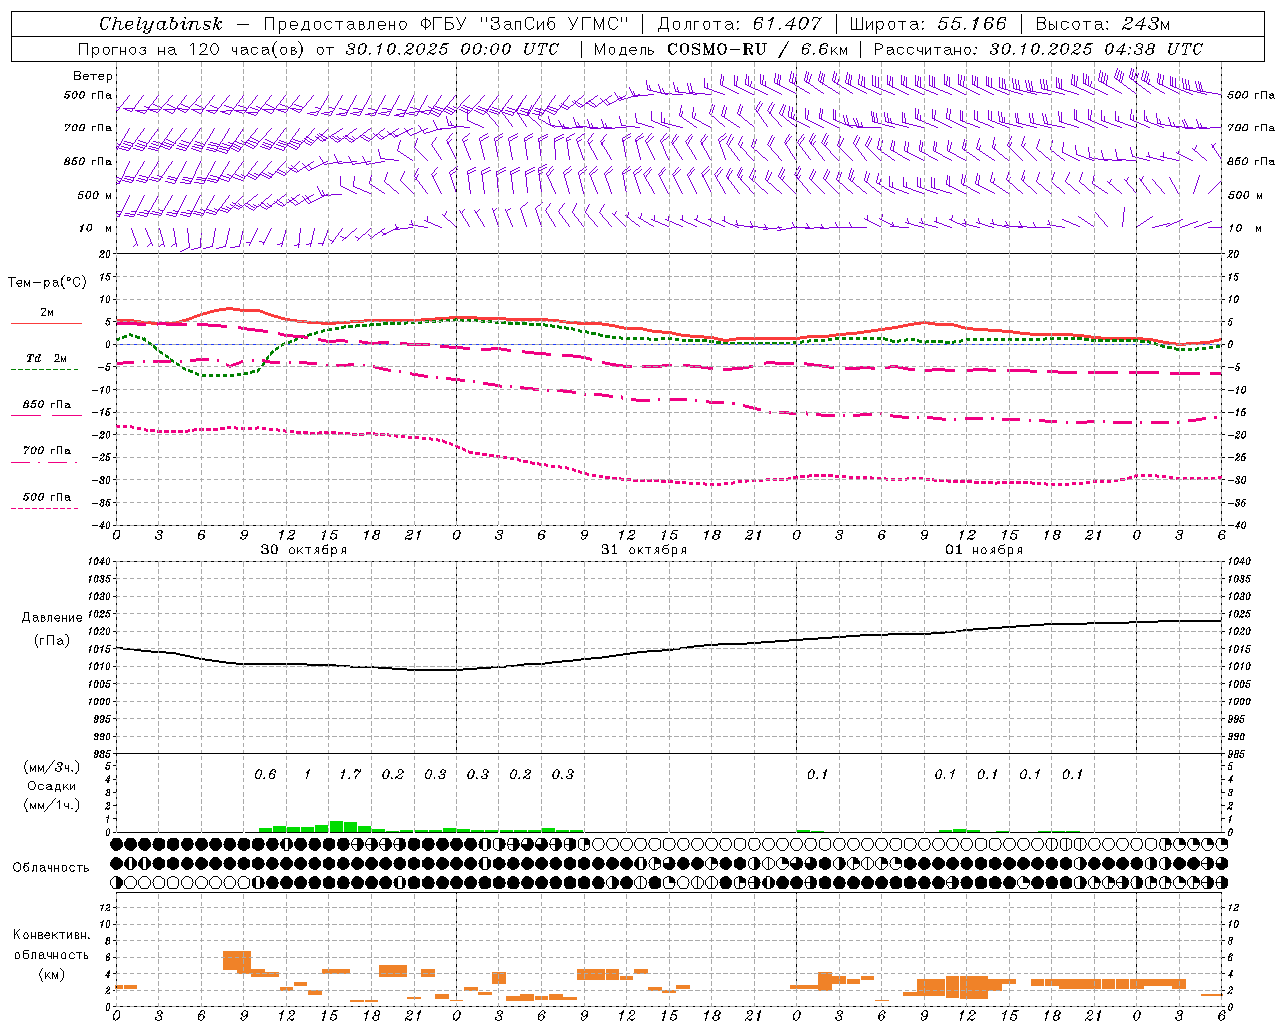The width and height of the screenshot is (1280, 1024).
Task: Click the 'Широта: 55.166' value
Action: tap(928, 24)
